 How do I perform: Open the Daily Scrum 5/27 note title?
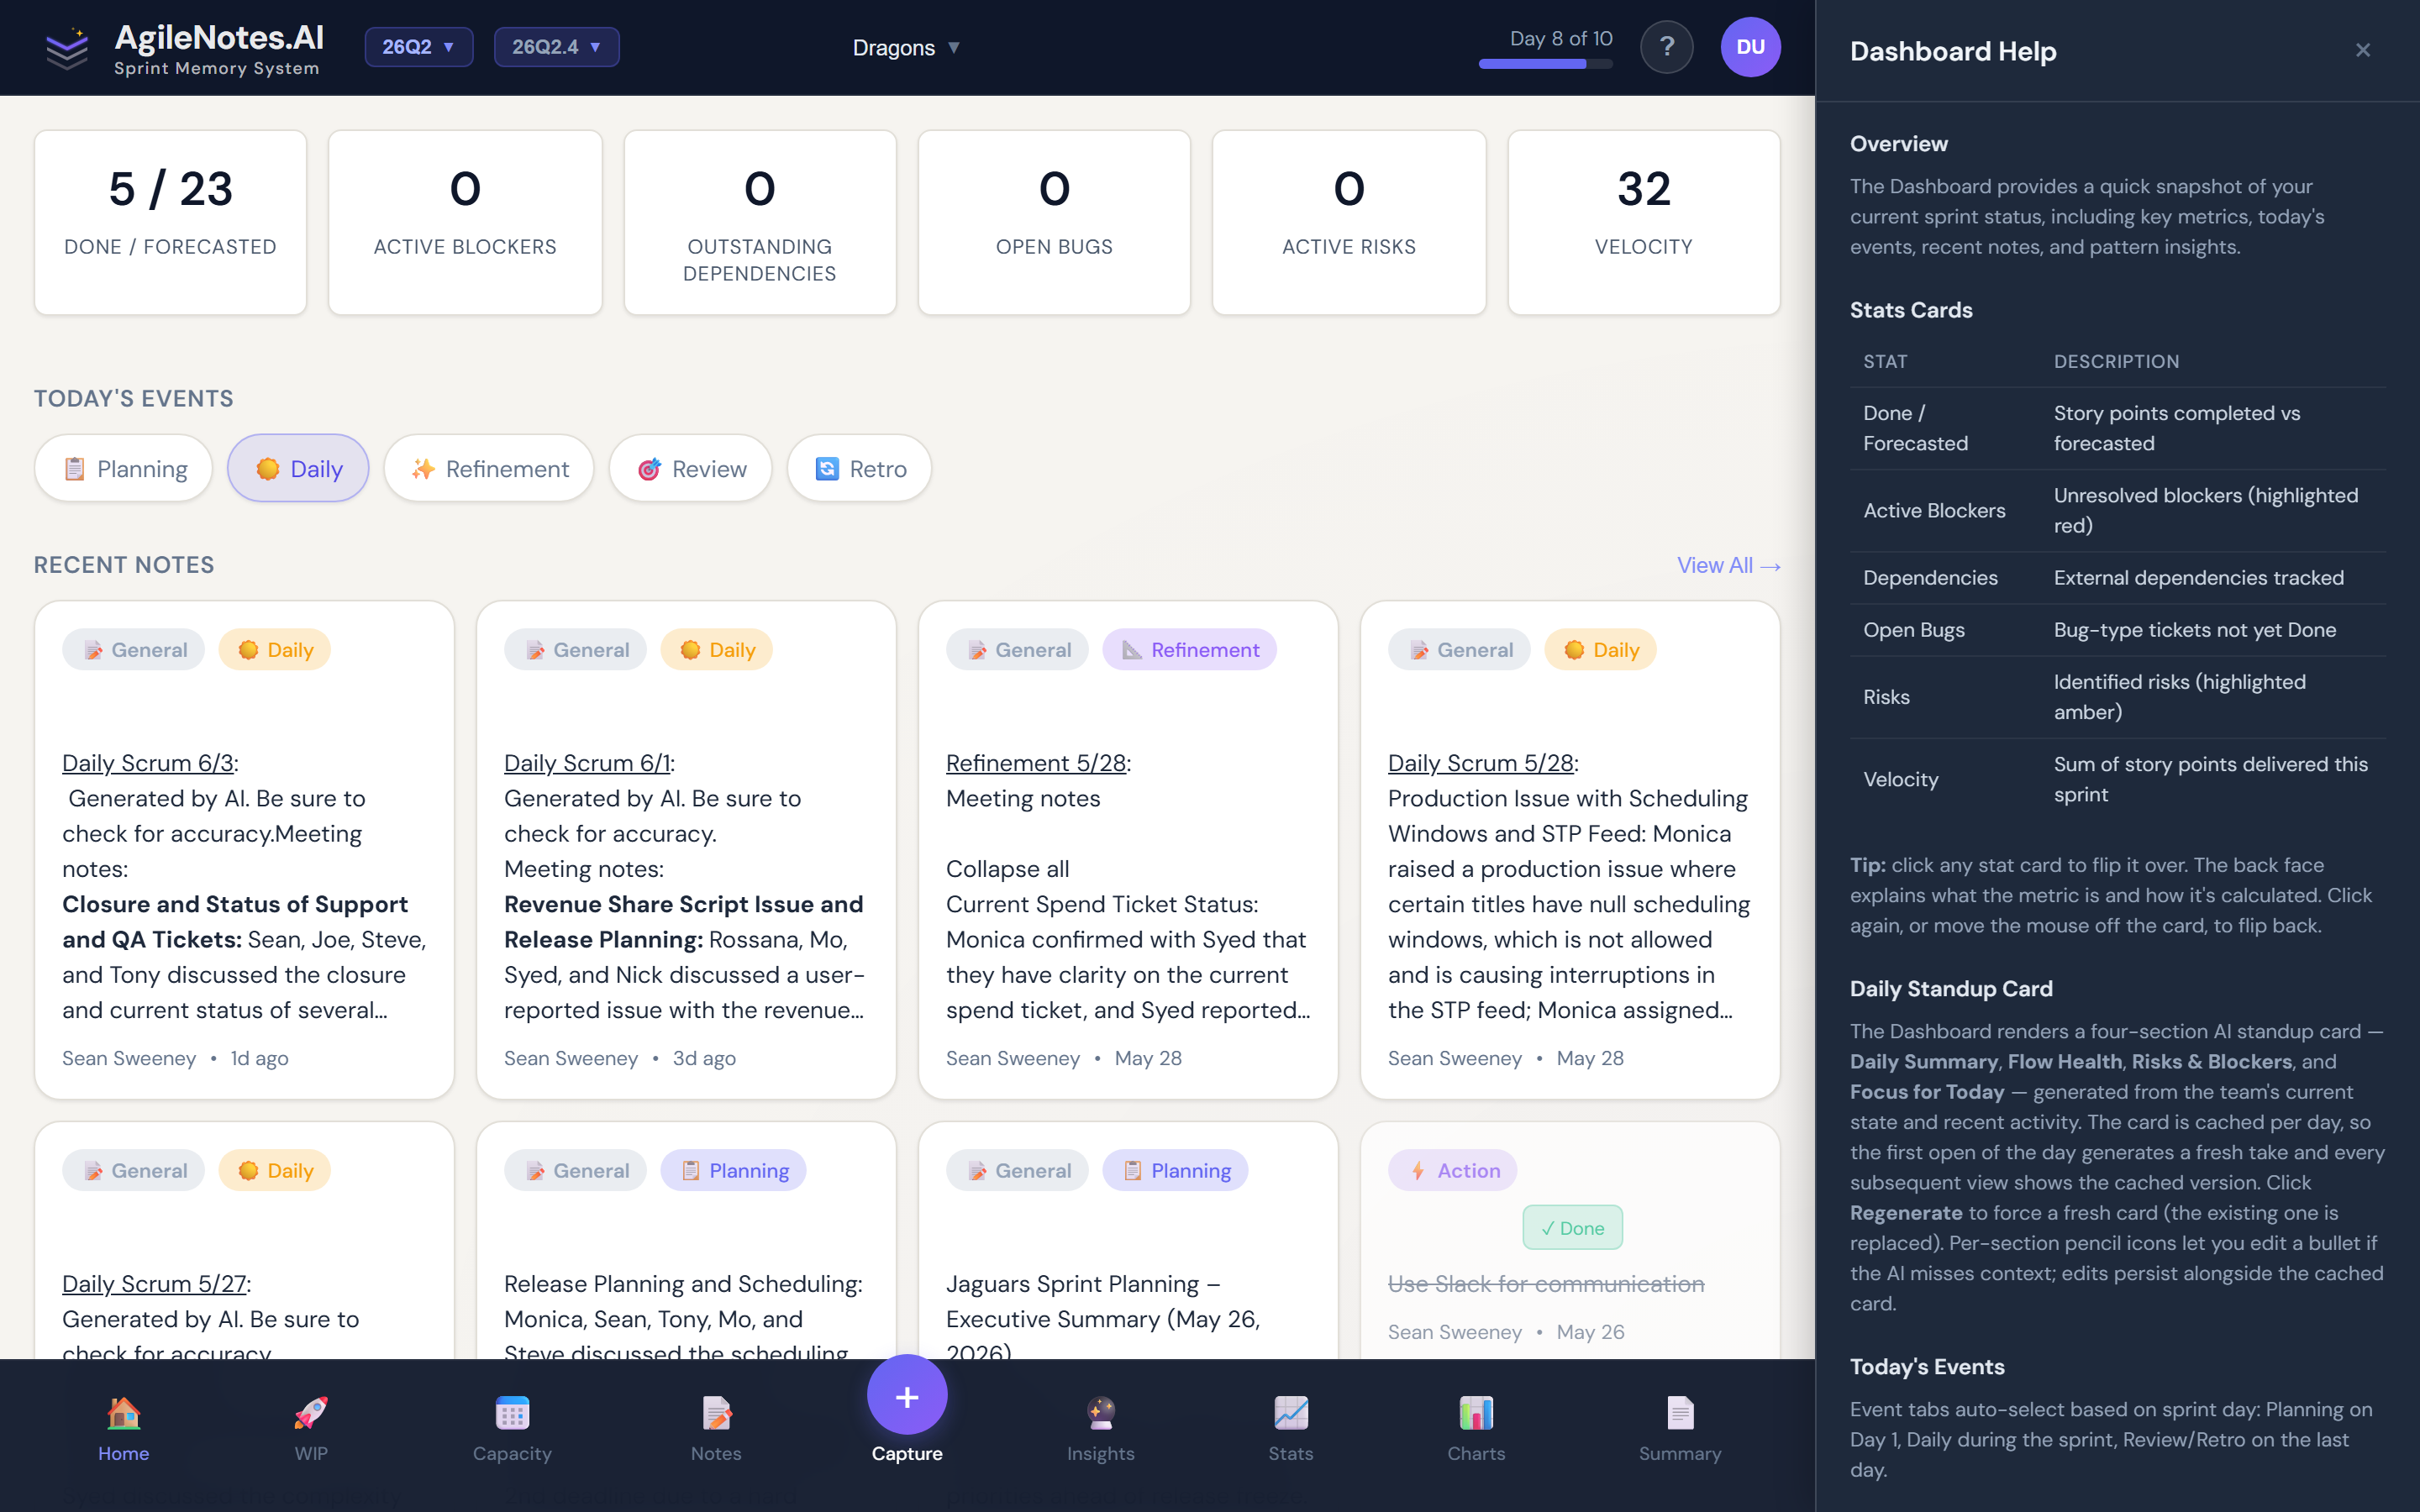pos(154,1283)
